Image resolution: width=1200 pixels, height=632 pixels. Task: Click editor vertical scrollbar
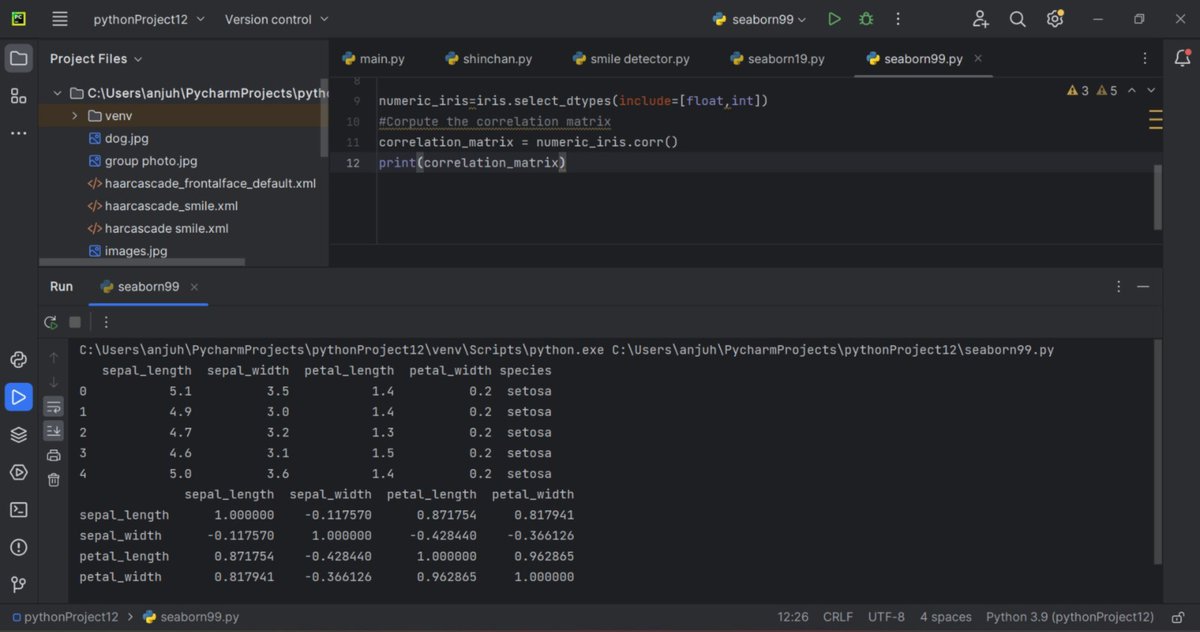tap(1159, 197)
